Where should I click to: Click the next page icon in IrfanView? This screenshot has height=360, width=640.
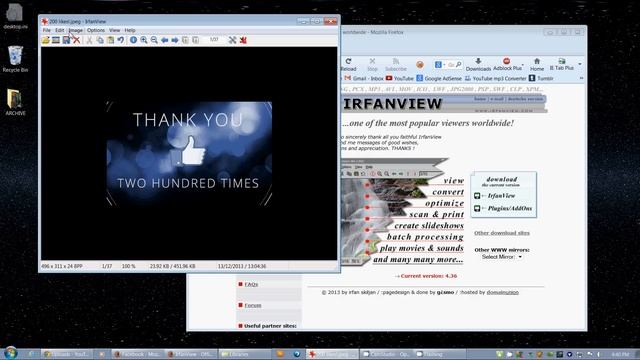click(x=196, y=40)
